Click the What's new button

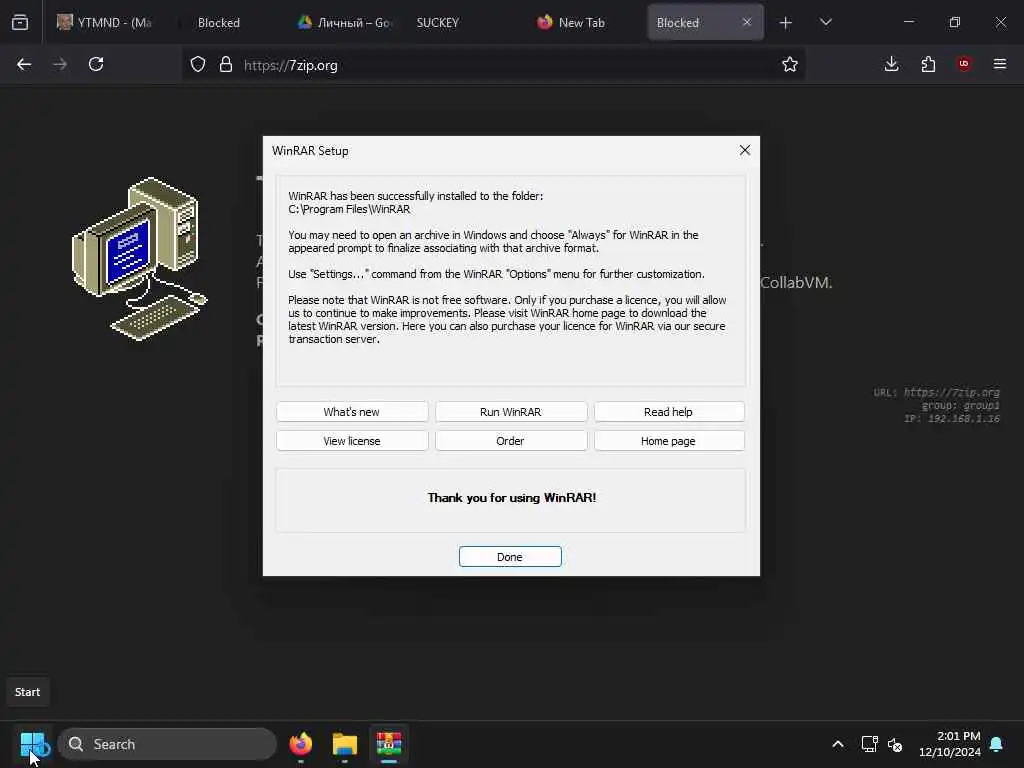pos(352,412)
